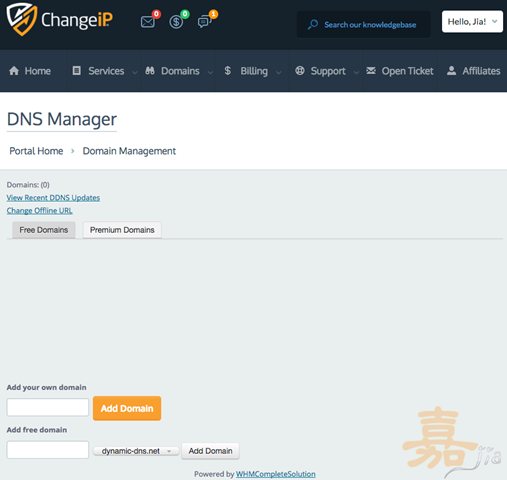Click the View Recent DDNS Updates link
This screenshot has width=507, height=480.
[53, 198]
